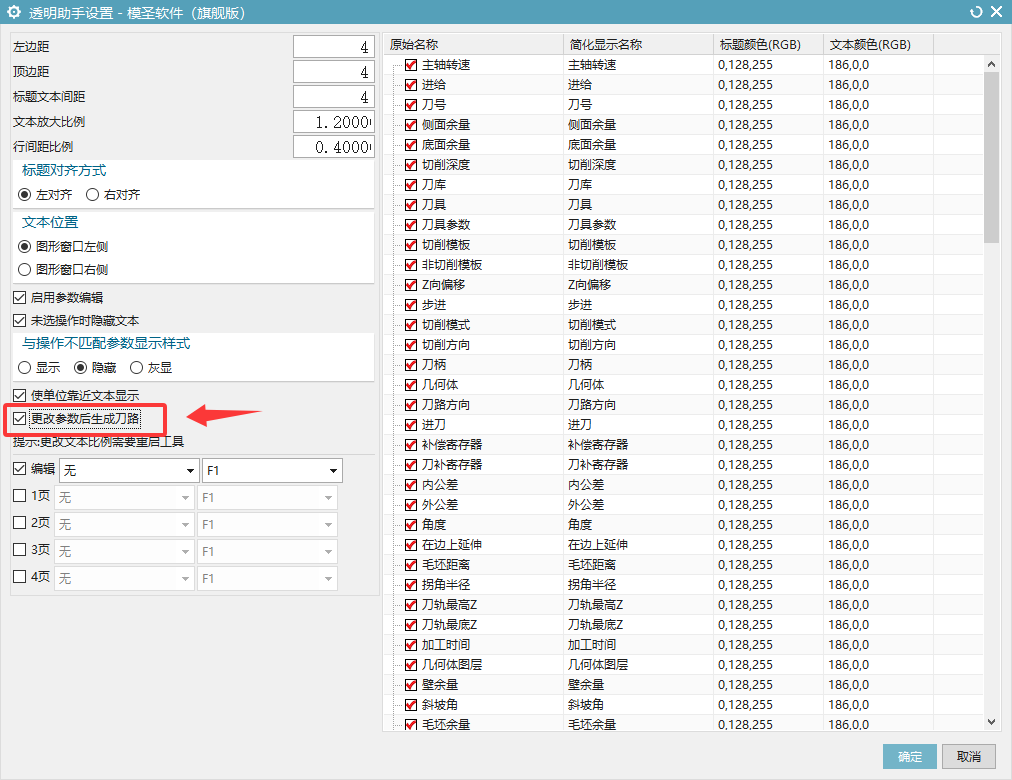This screenshot has height=780, width=1012.
Task: Close the 透明助手设置 dialog
Action: [997, 12]
